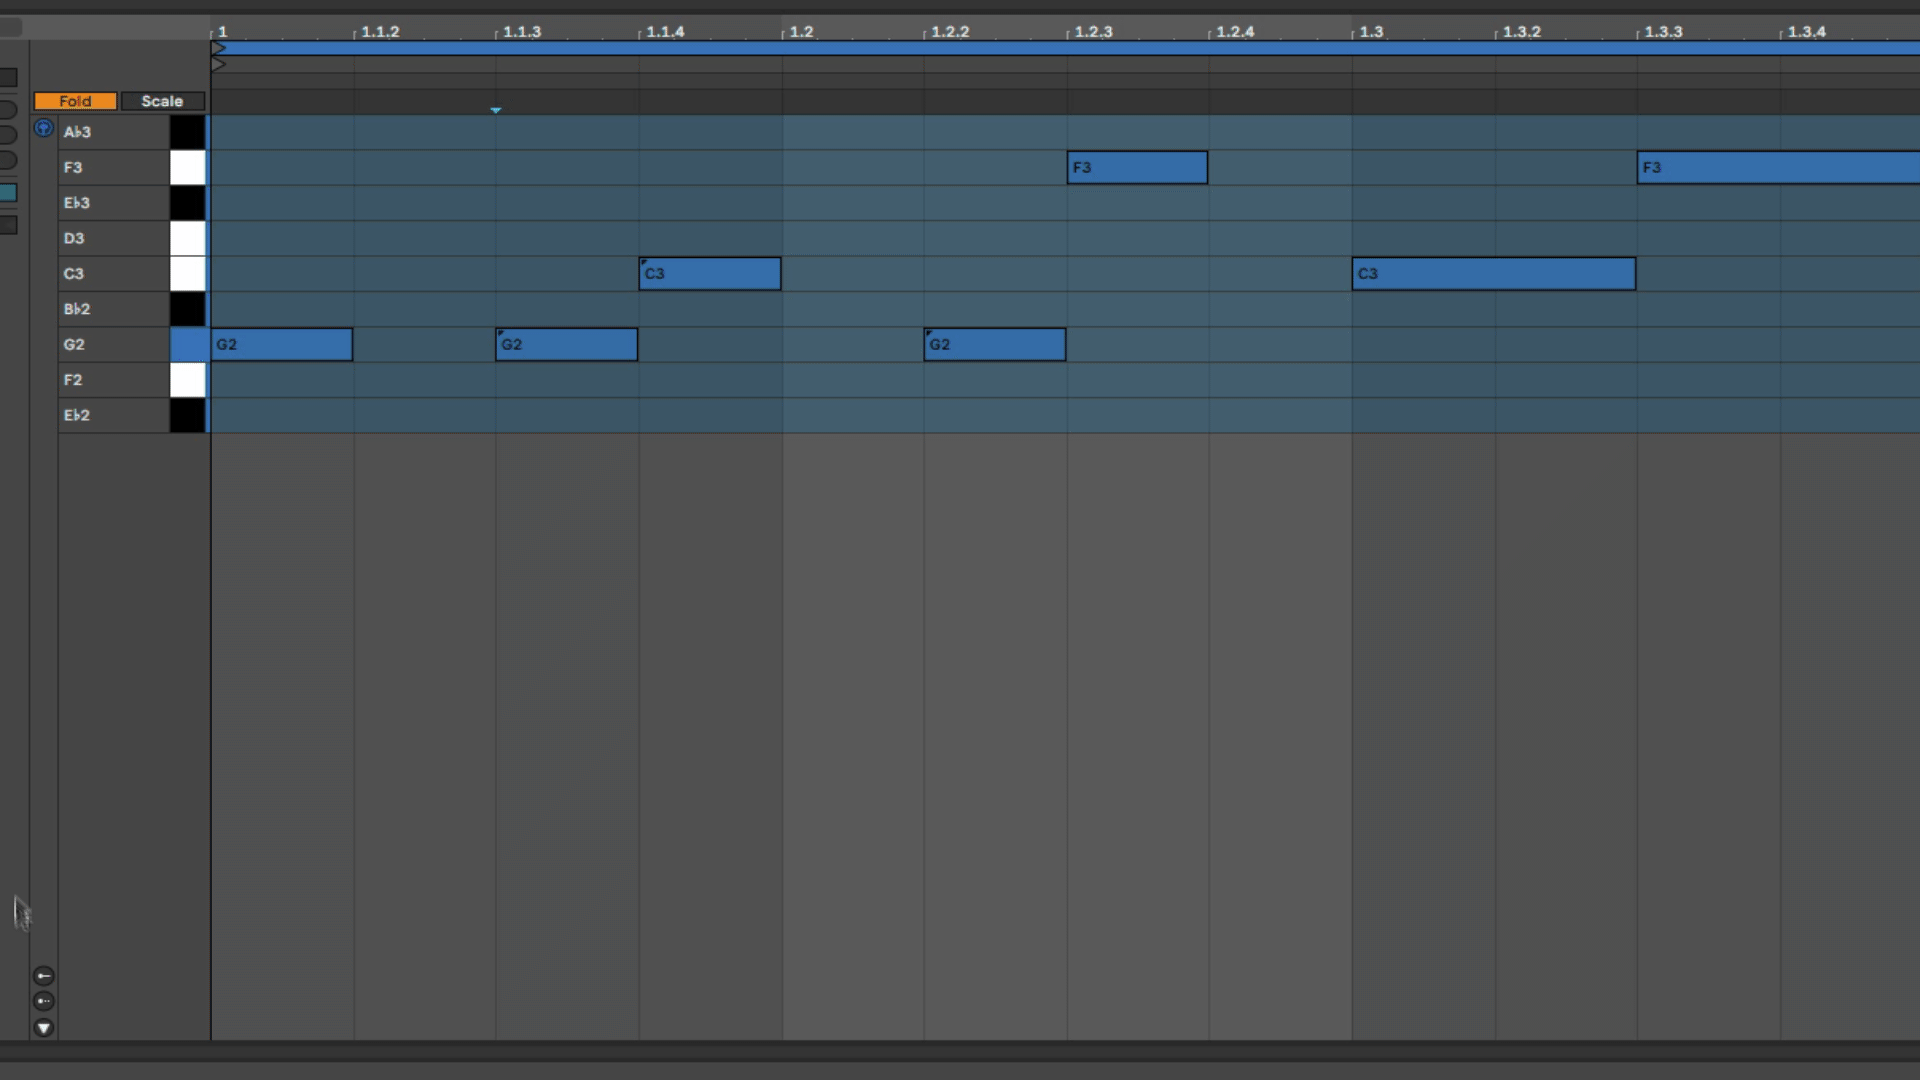Click the Eb3 black piano key

[x=187, y=203]
